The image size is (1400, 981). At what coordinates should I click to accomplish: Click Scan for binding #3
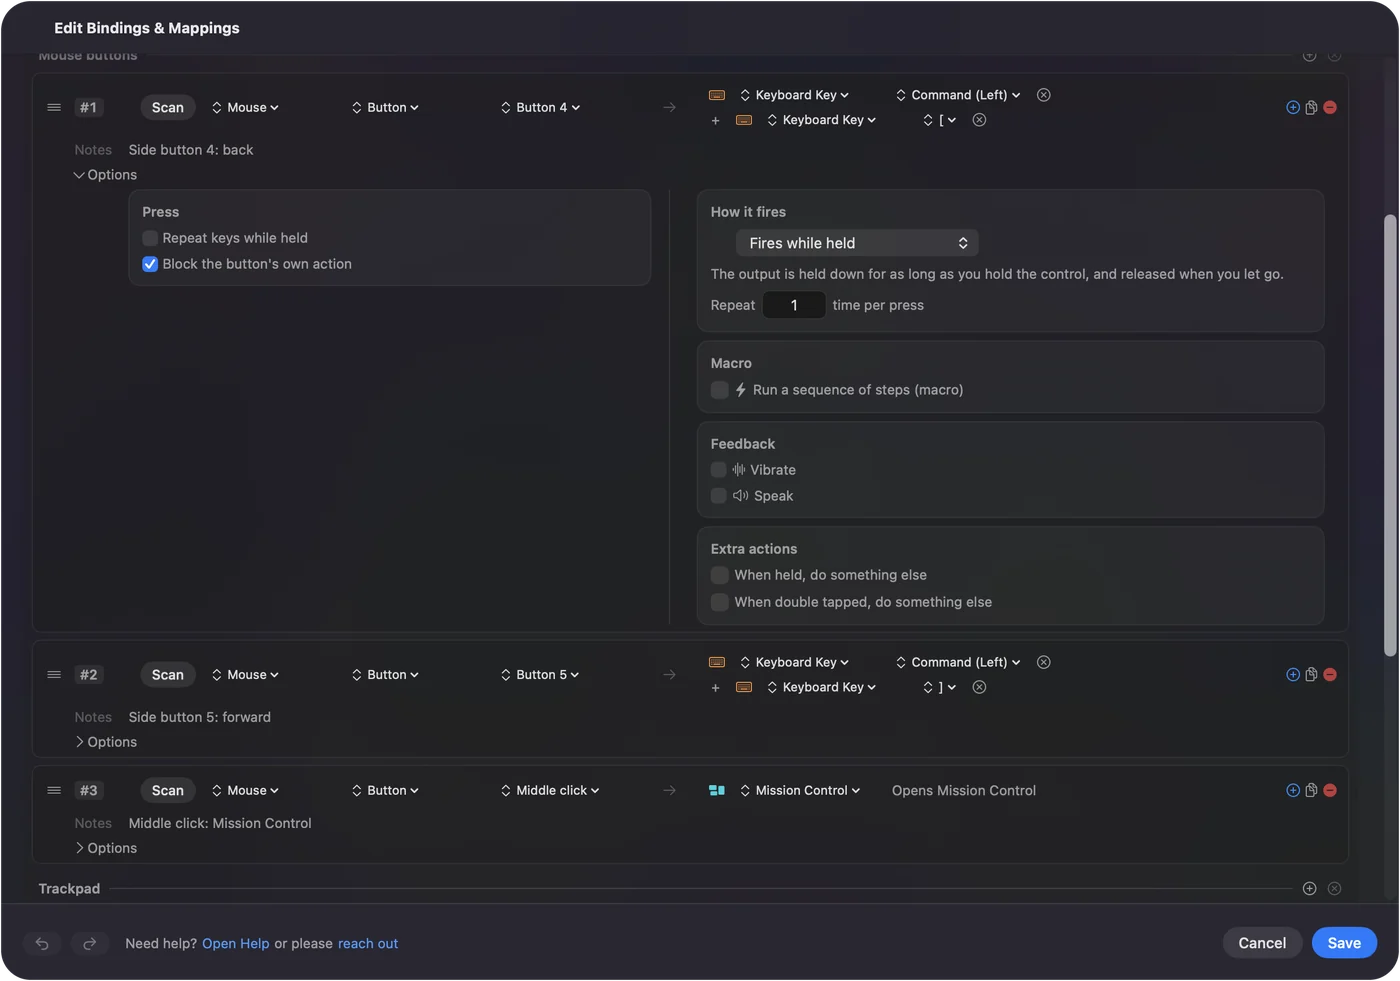(168, 790)
